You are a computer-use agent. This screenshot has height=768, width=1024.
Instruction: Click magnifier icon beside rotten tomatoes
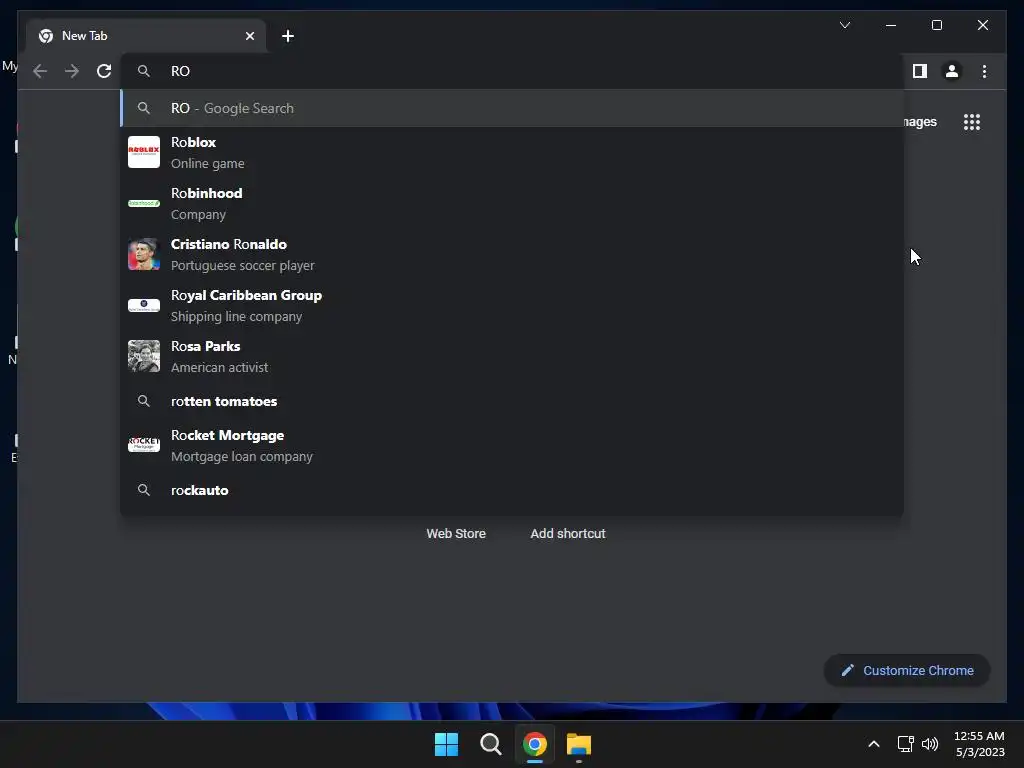tap(144, 401)
